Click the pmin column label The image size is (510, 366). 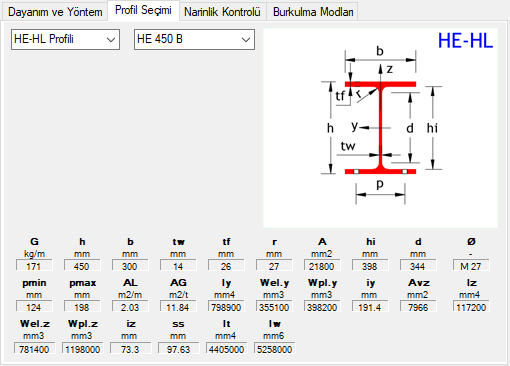[34, 283]
